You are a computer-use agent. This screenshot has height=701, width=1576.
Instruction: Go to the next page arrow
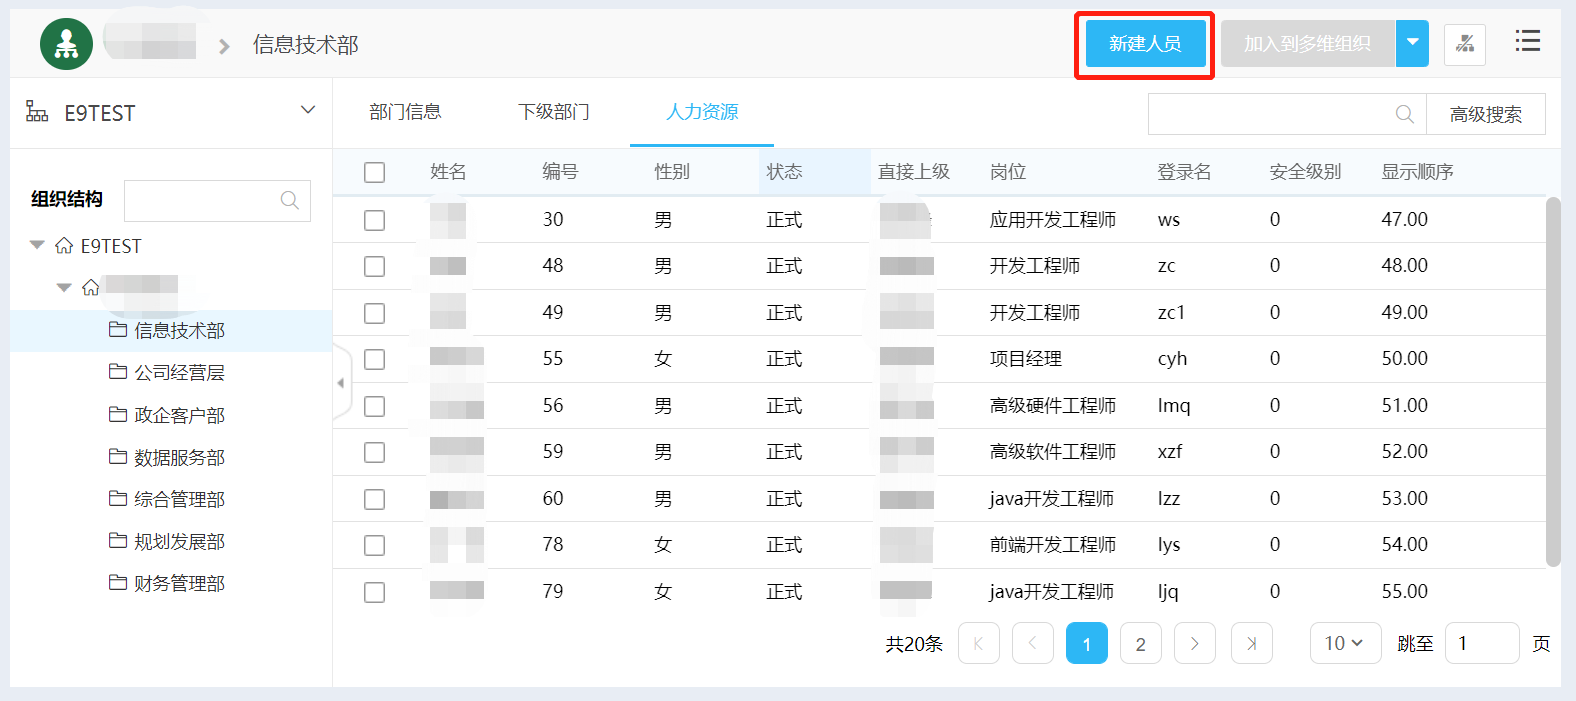tap(1195, 643)
